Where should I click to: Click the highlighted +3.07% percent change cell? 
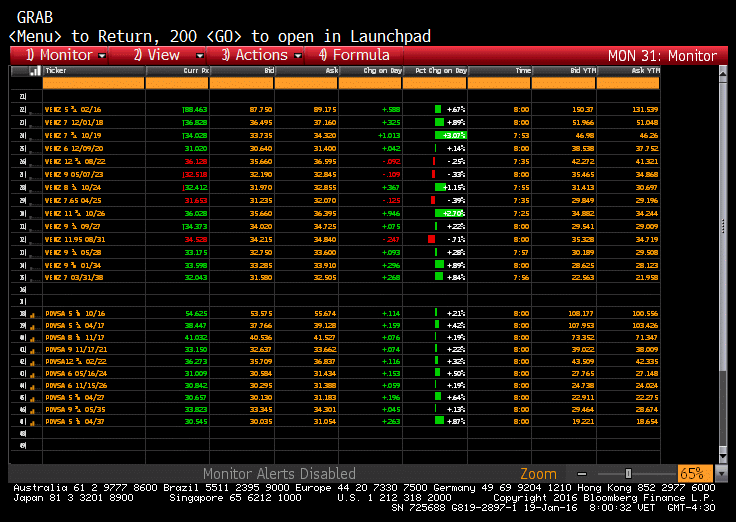pos(451,136)
